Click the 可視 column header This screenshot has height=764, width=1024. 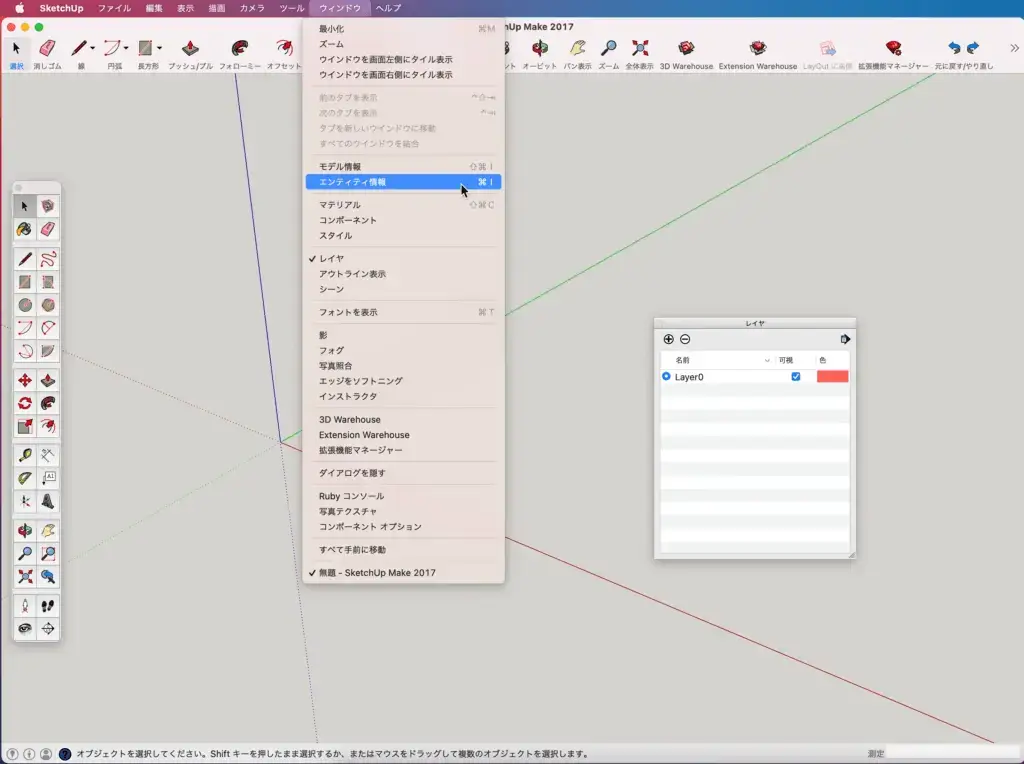[x=786, y=360]
